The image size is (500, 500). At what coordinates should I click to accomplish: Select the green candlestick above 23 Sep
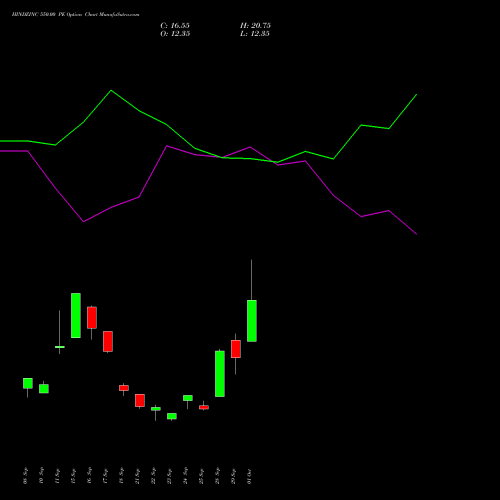172,416
